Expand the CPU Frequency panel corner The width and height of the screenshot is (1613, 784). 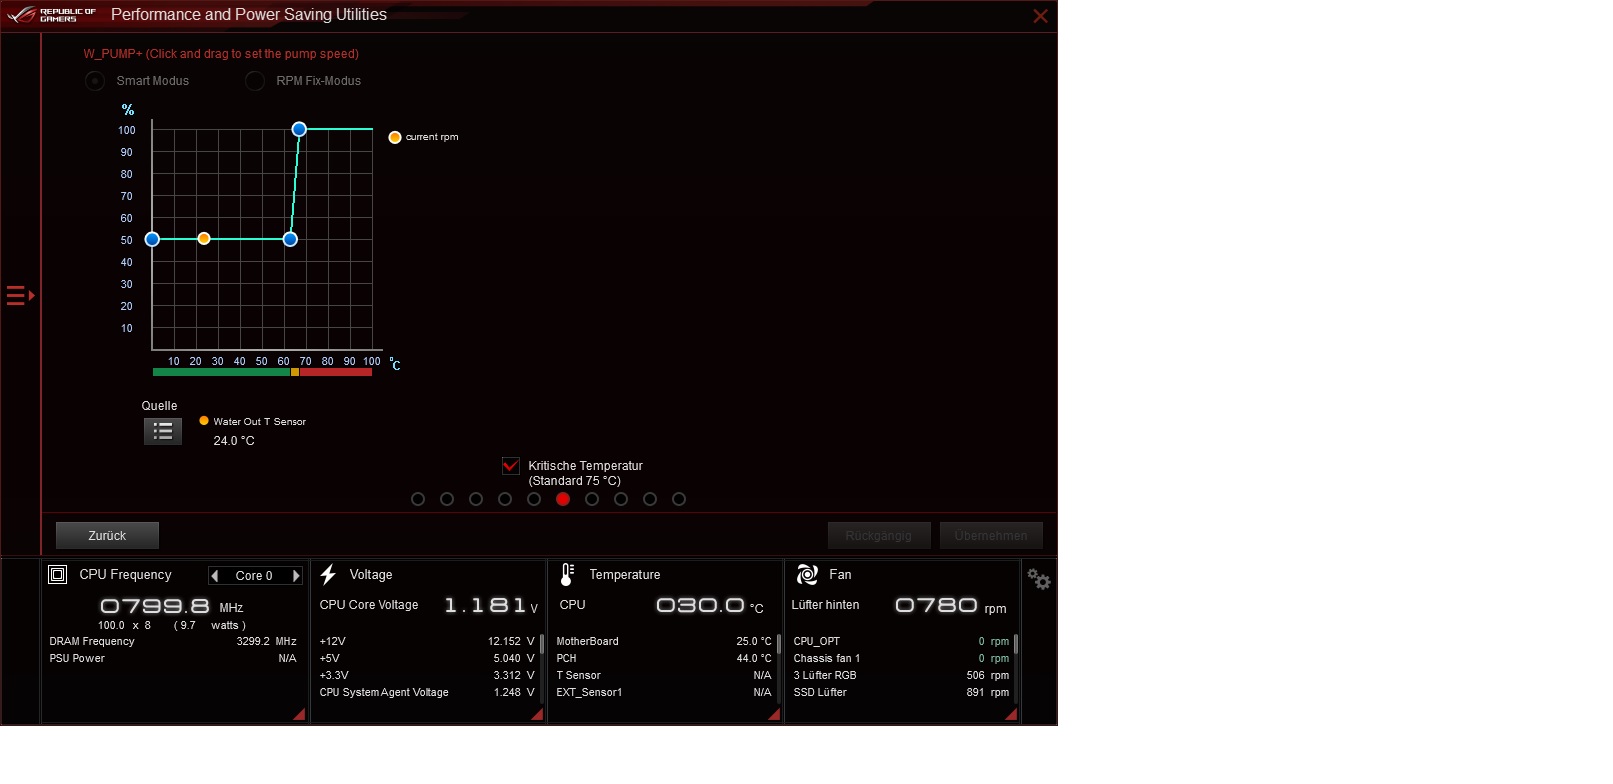coord(299,714)
